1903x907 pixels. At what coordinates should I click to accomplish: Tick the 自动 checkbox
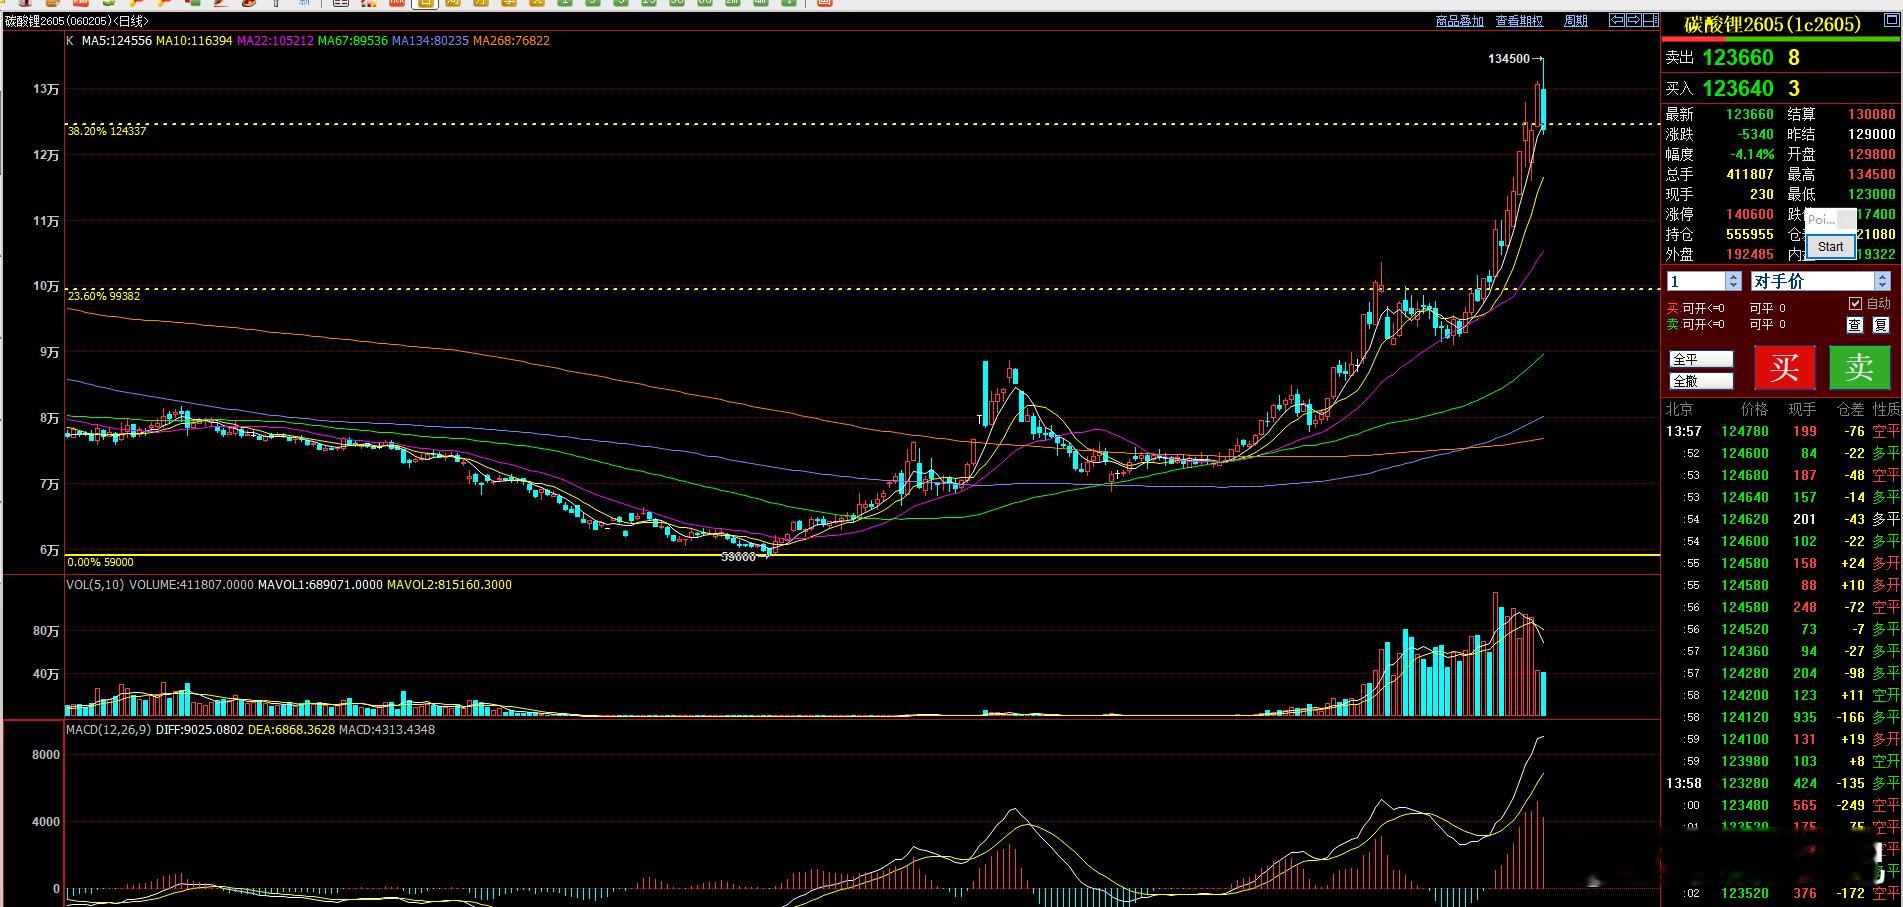[1855, 303]
